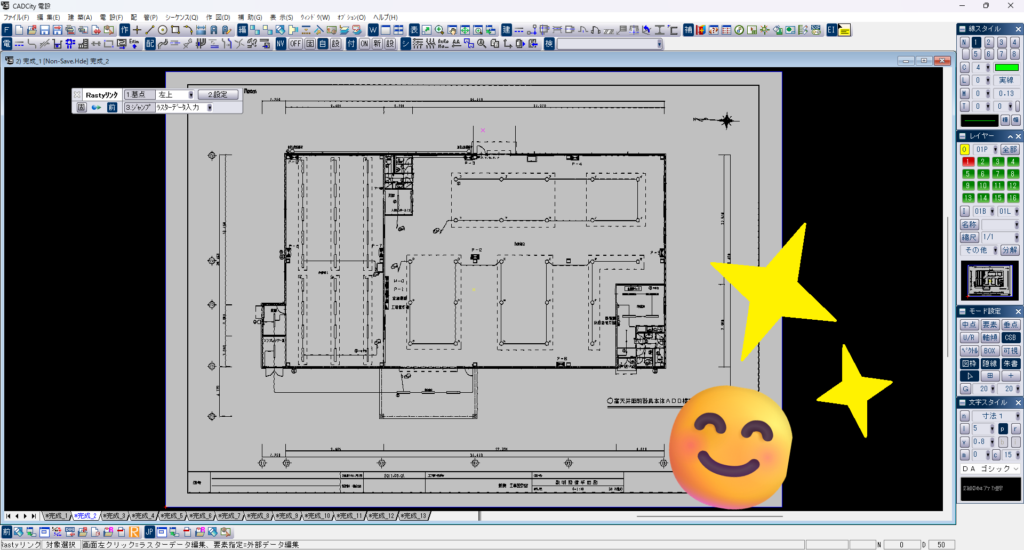
Task: Click the 配 piping group icon
Action: pos(150,44)
